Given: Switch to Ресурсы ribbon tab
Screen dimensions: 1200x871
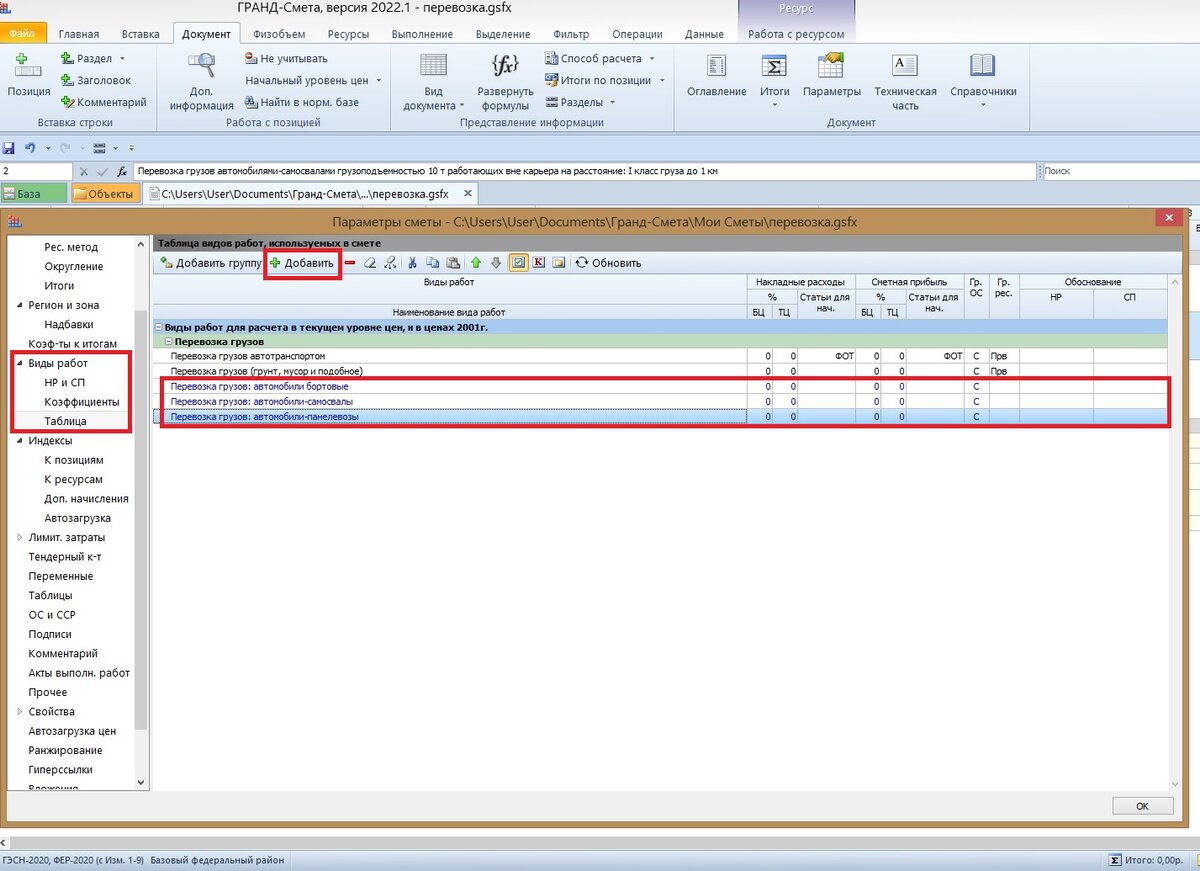Looking at the screenshot, I should tap(348, 34).
